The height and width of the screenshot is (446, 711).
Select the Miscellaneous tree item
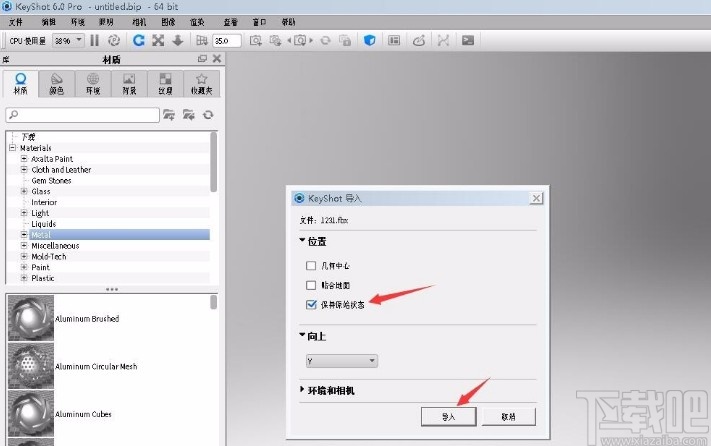coord(55,246)
